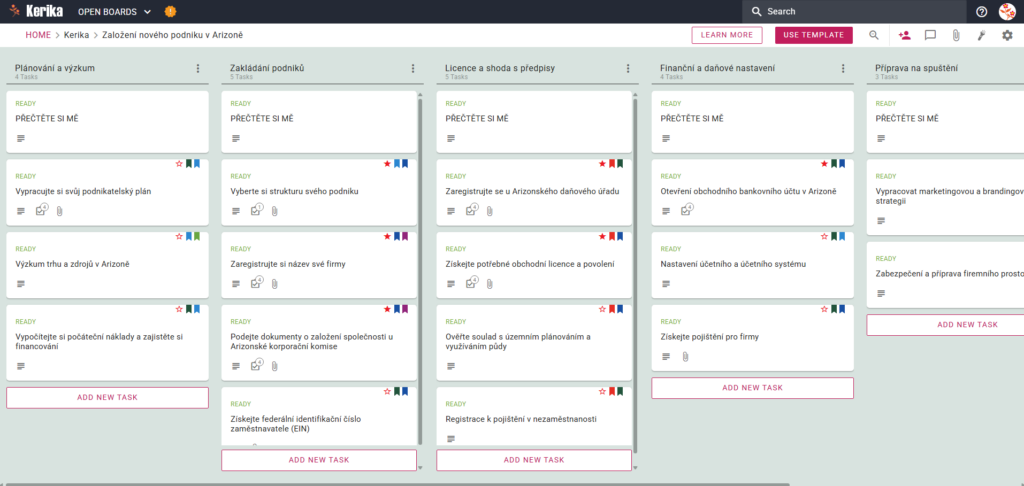
Task: Open the add team member icon
Action: (x=904, y=35)
